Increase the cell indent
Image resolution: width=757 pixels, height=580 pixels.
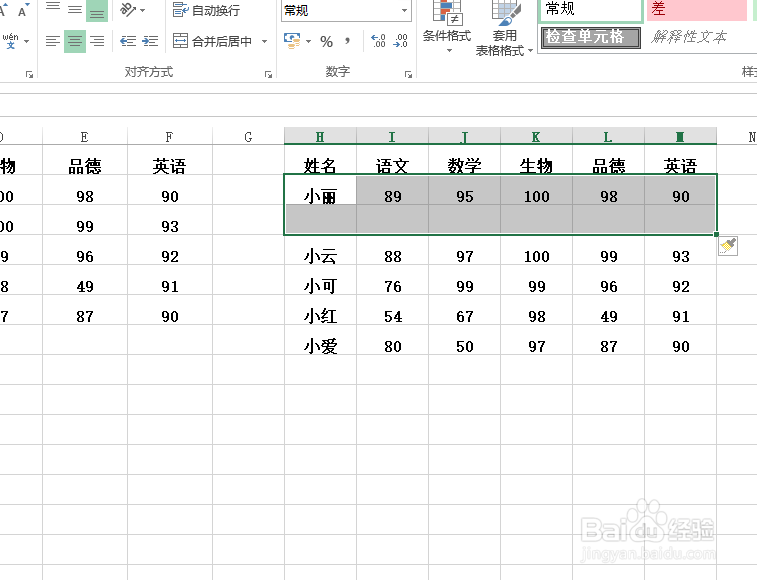150,41
